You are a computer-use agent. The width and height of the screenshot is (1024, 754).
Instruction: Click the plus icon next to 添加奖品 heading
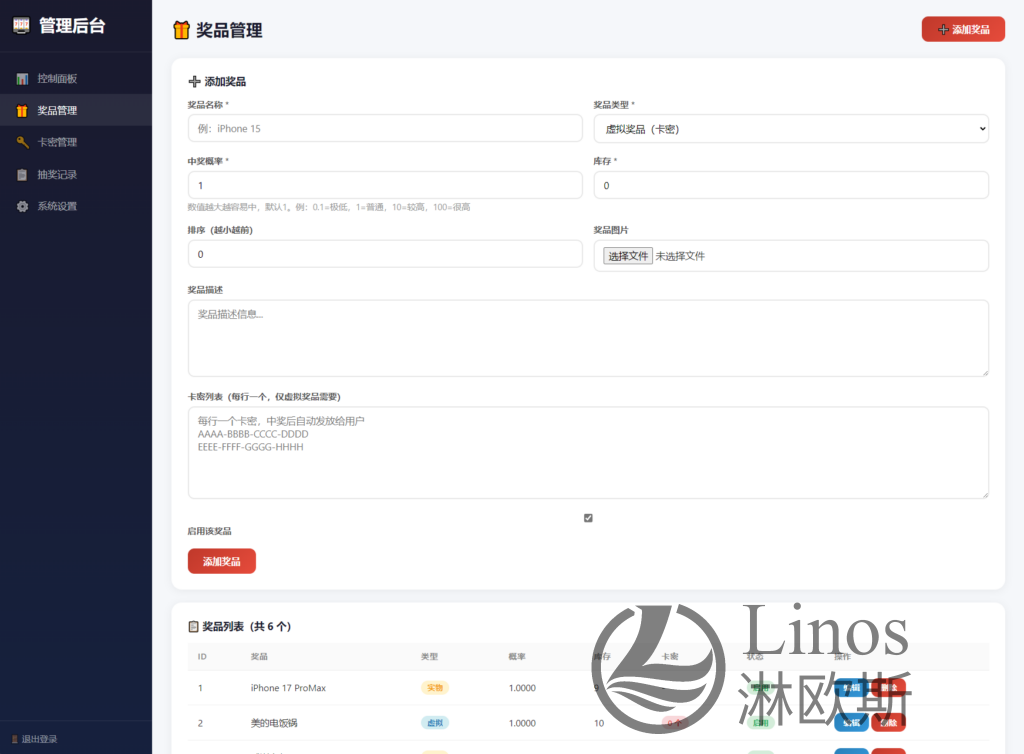pos(194,82)
